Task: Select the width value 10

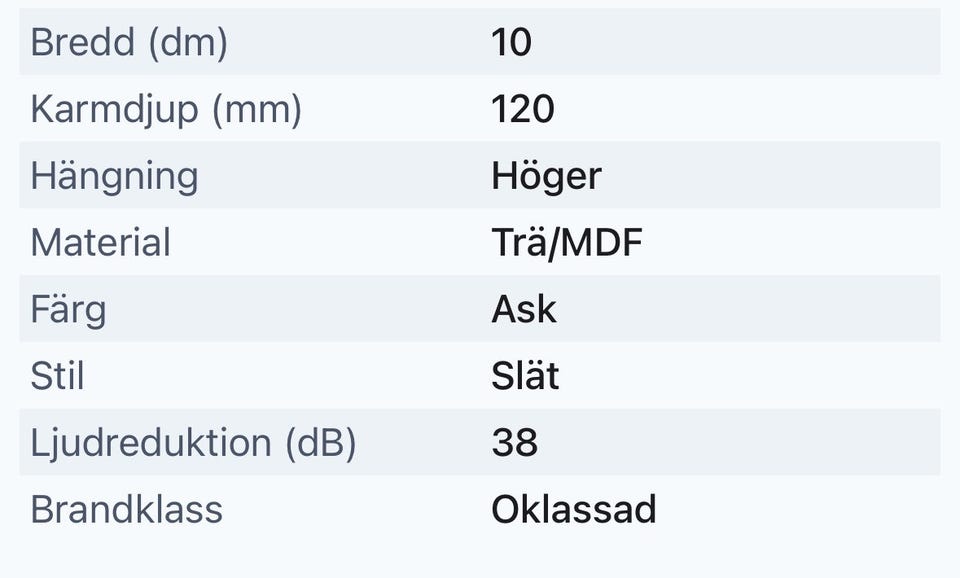Action: 511,43
